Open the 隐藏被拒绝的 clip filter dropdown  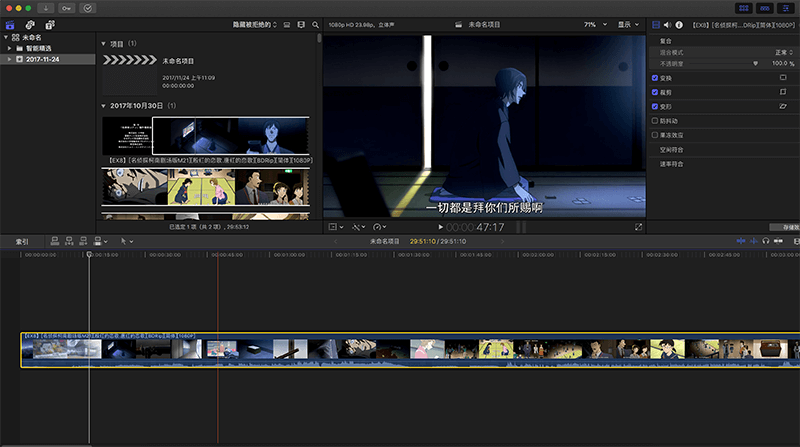pyautogui.click(x=255, y=24)
